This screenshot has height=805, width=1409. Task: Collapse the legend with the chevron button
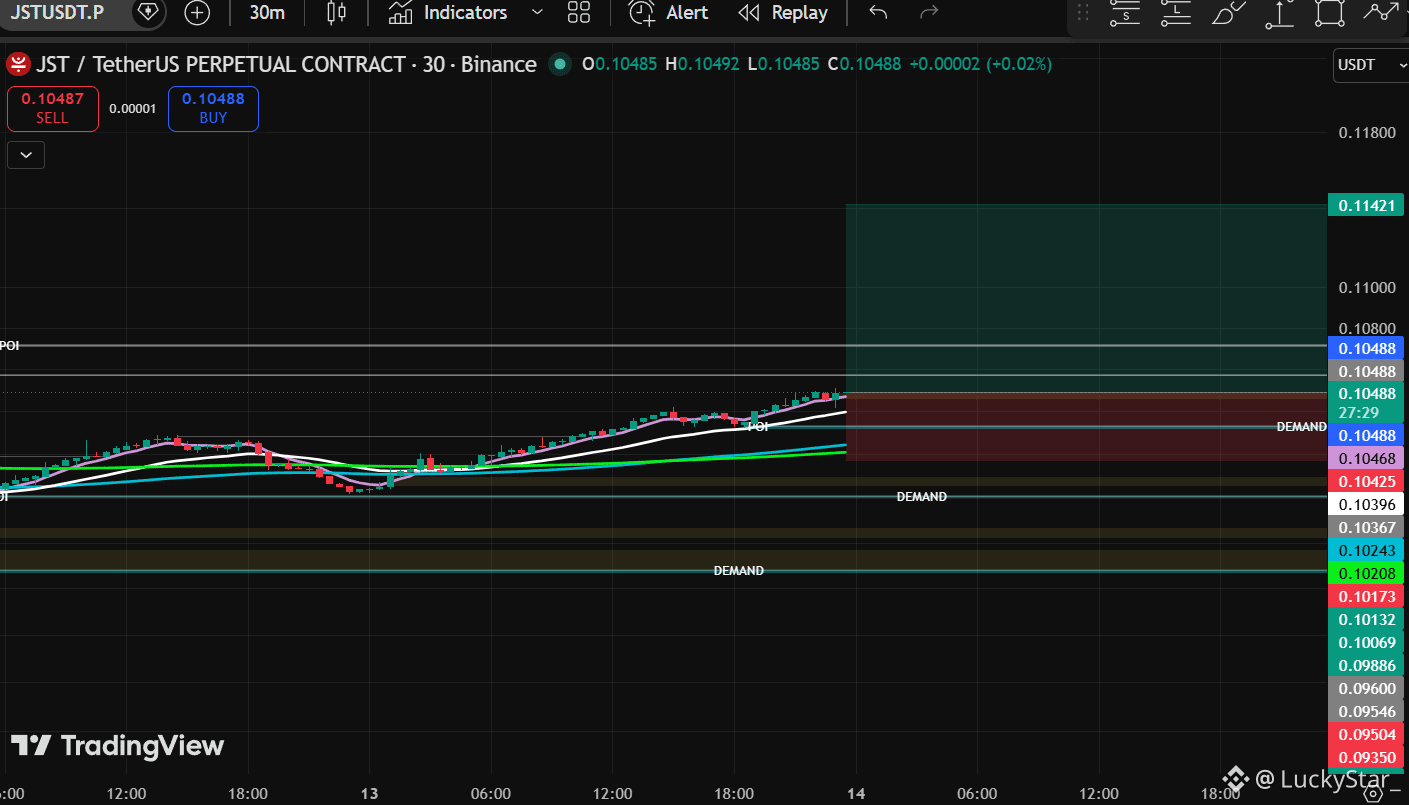25,155
